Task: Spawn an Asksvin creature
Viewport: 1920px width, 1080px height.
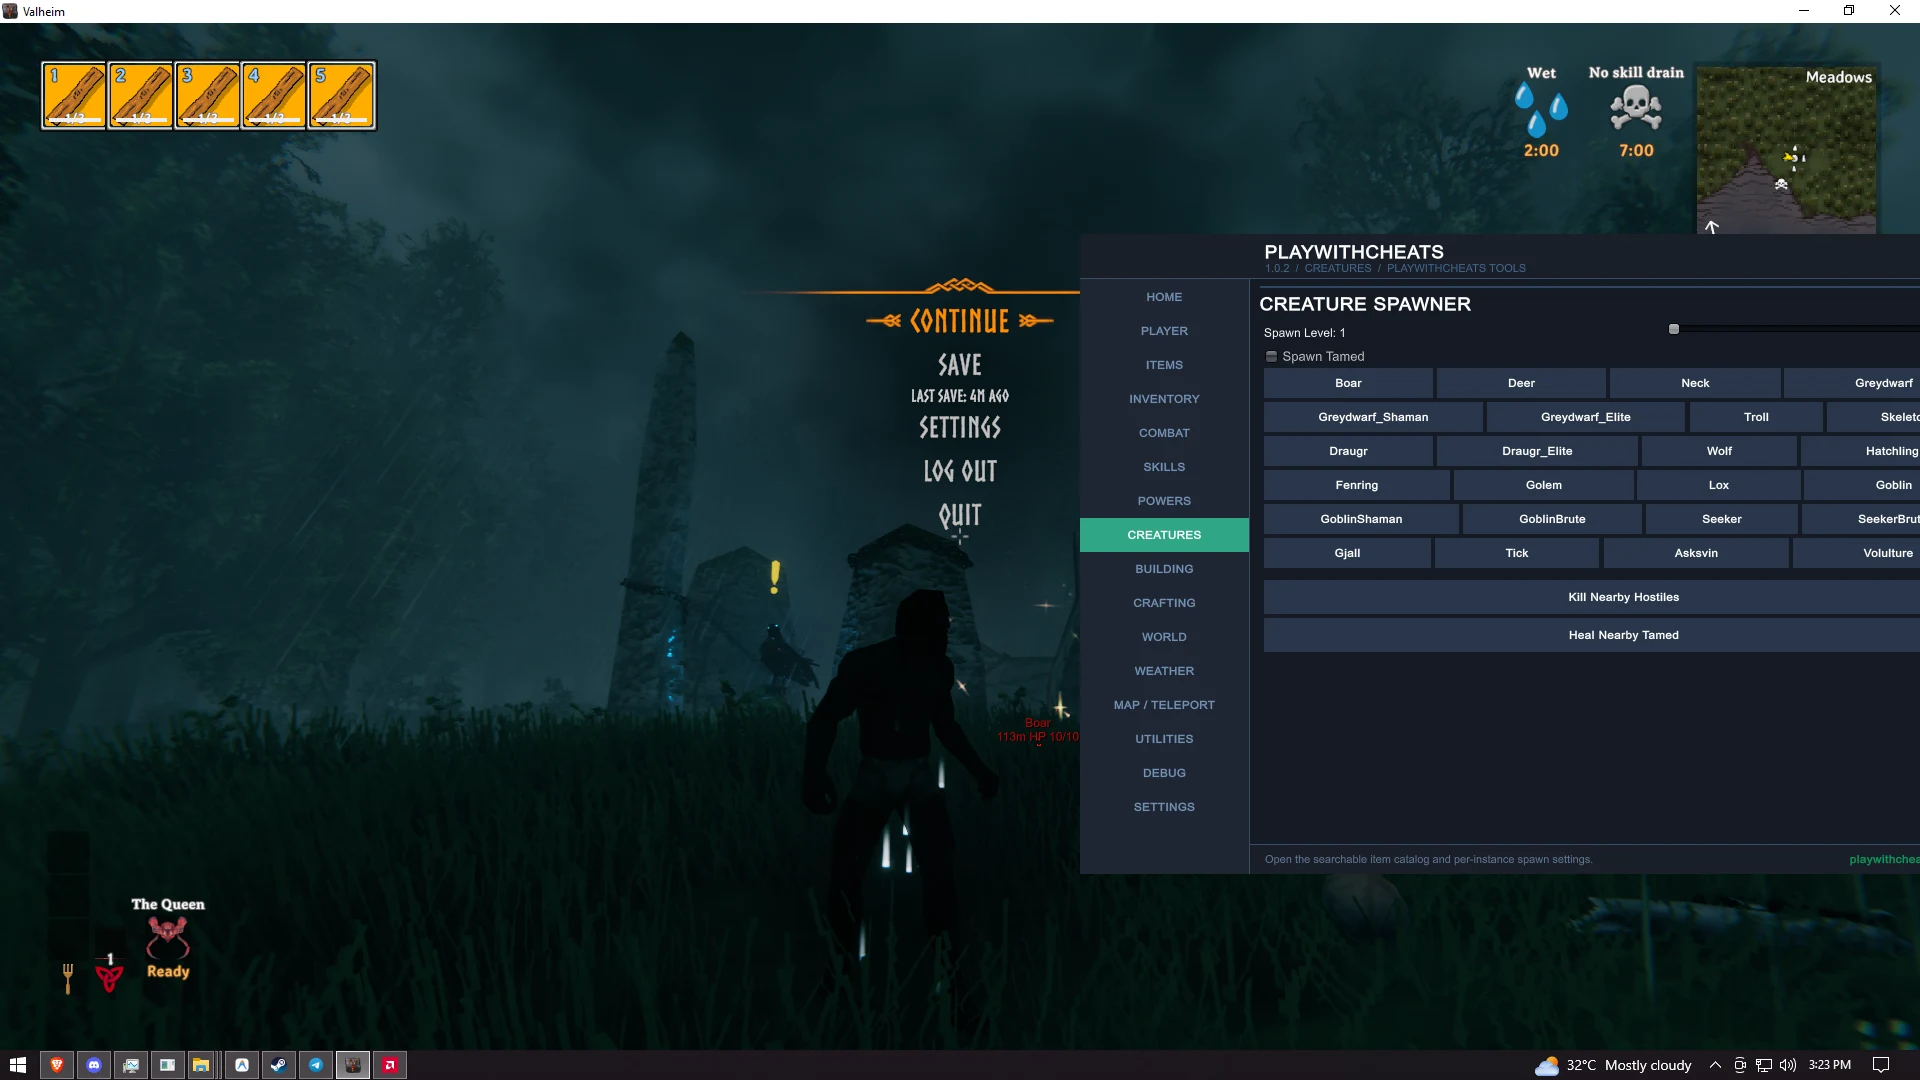Action: 1696,553
